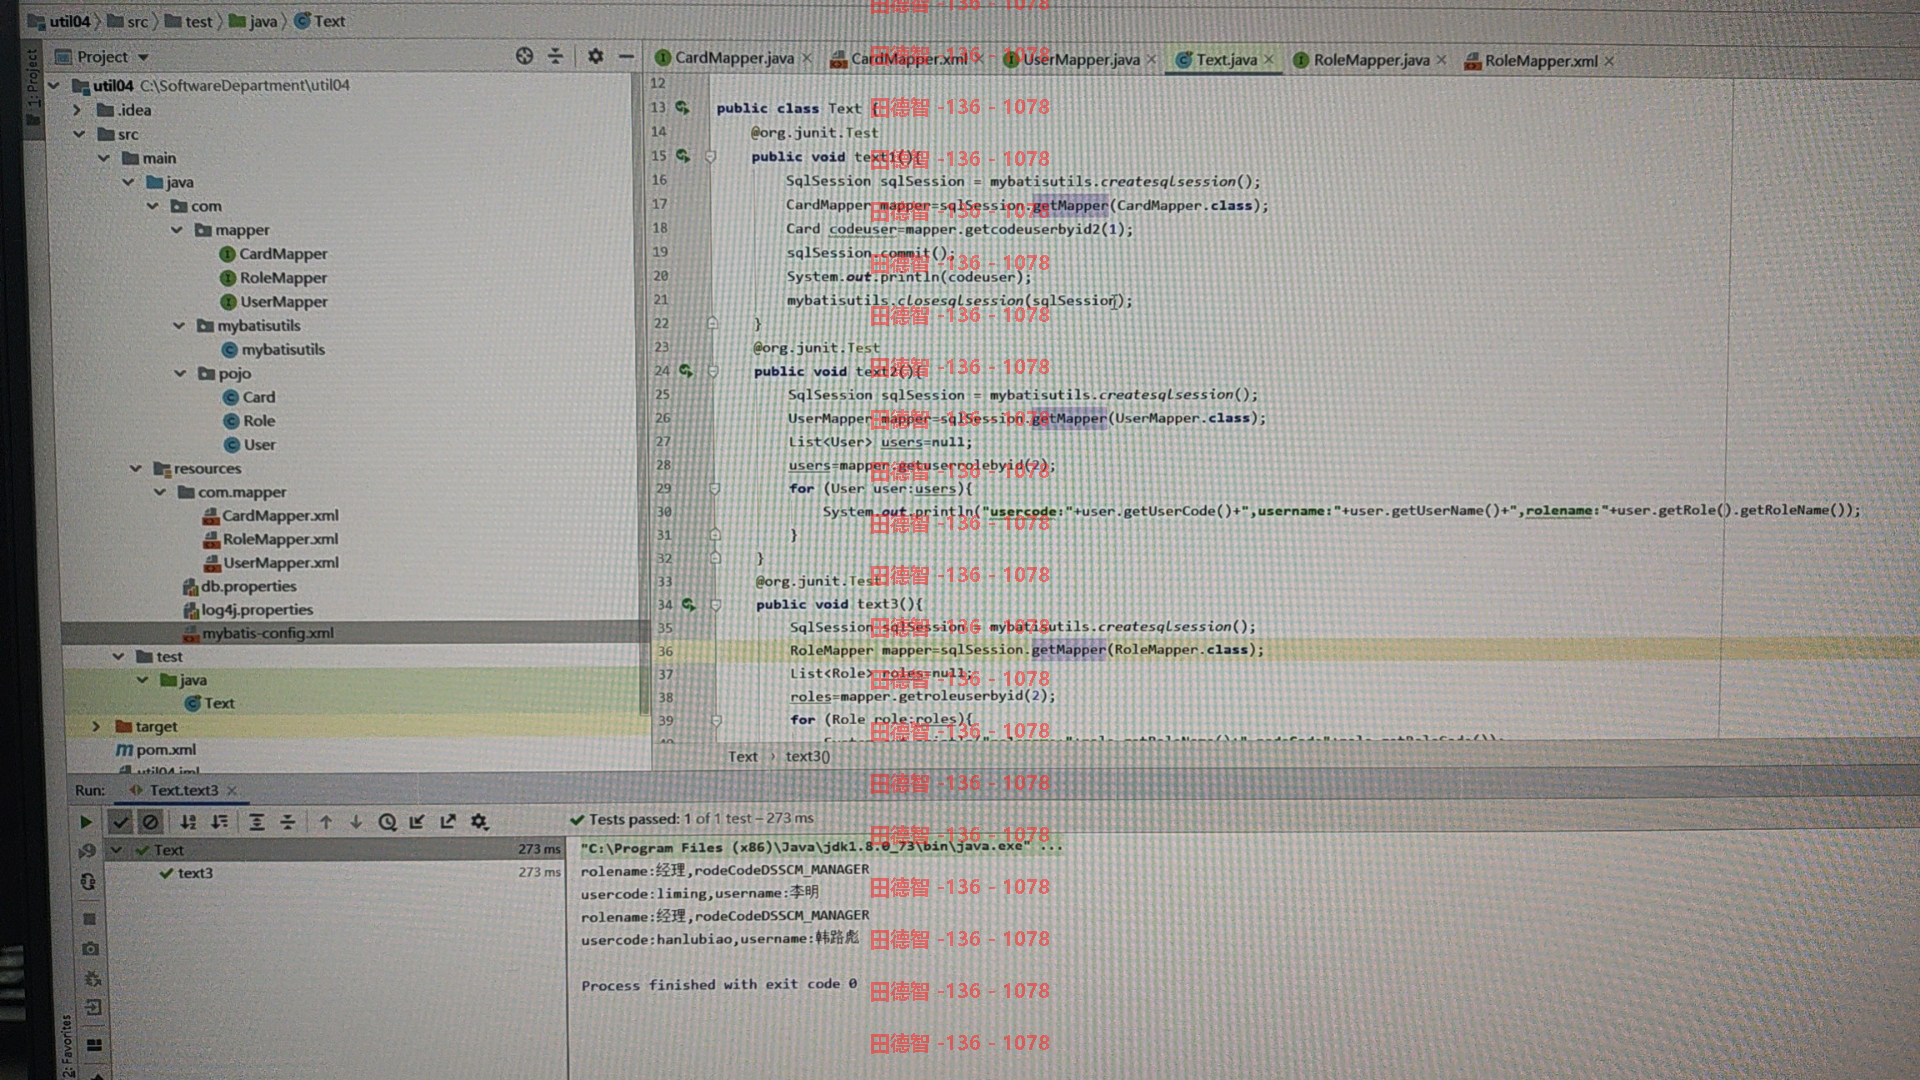Image resolution: width=1920 pixels, height=1080 pixels.
Task: Click rerun failed tests icon
Action: tap(87, 851)
